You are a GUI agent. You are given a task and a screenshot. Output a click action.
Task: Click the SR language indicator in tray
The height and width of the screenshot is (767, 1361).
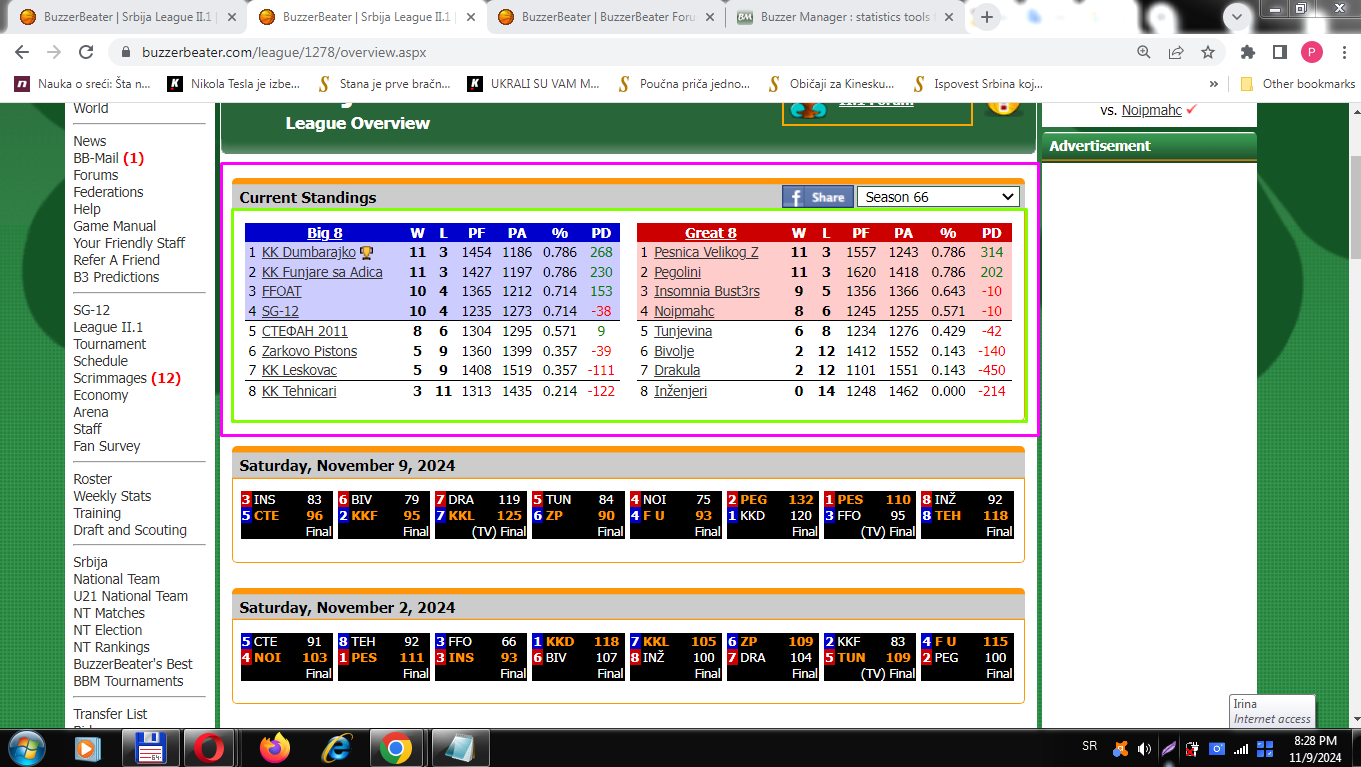(x=1089, y=747)
